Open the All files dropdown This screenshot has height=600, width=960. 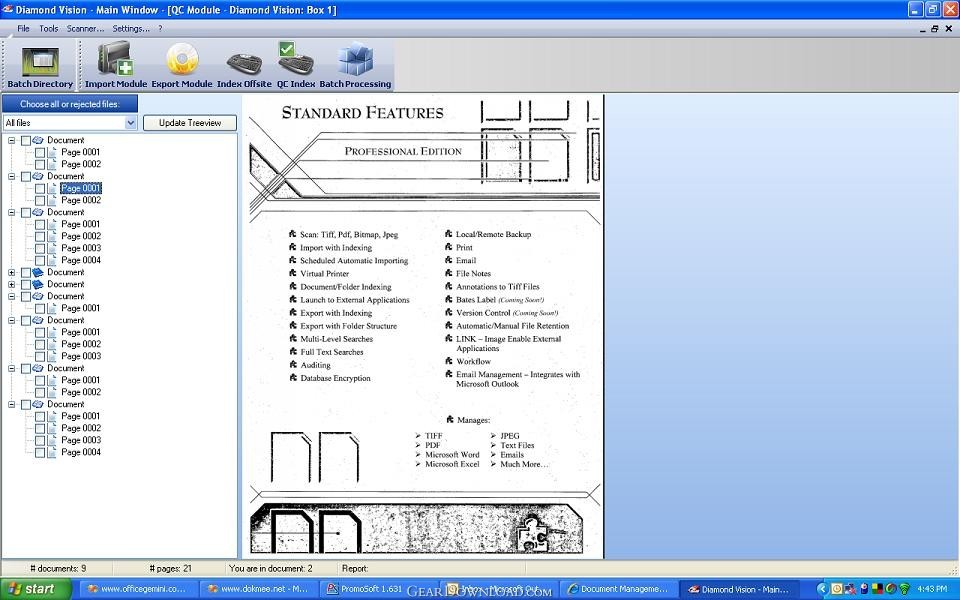(130, 123)
